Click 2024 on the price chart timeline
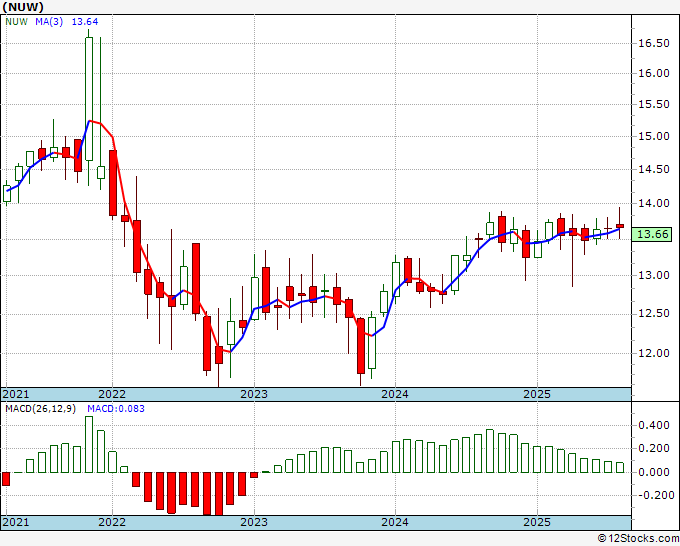680x546 pixels. (x=395, y=394)
